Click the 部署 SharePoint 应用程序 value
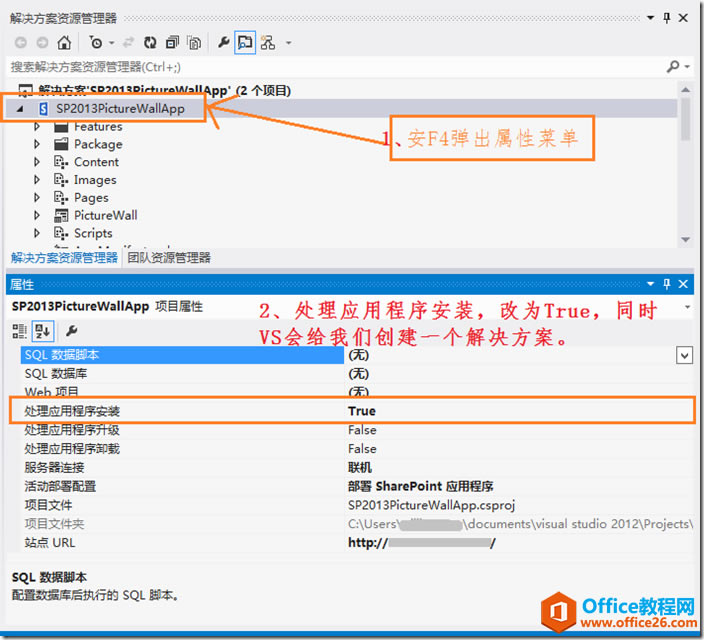Viewport: 704px width, 640px height. pyautogui.click(x=421, y=486)
